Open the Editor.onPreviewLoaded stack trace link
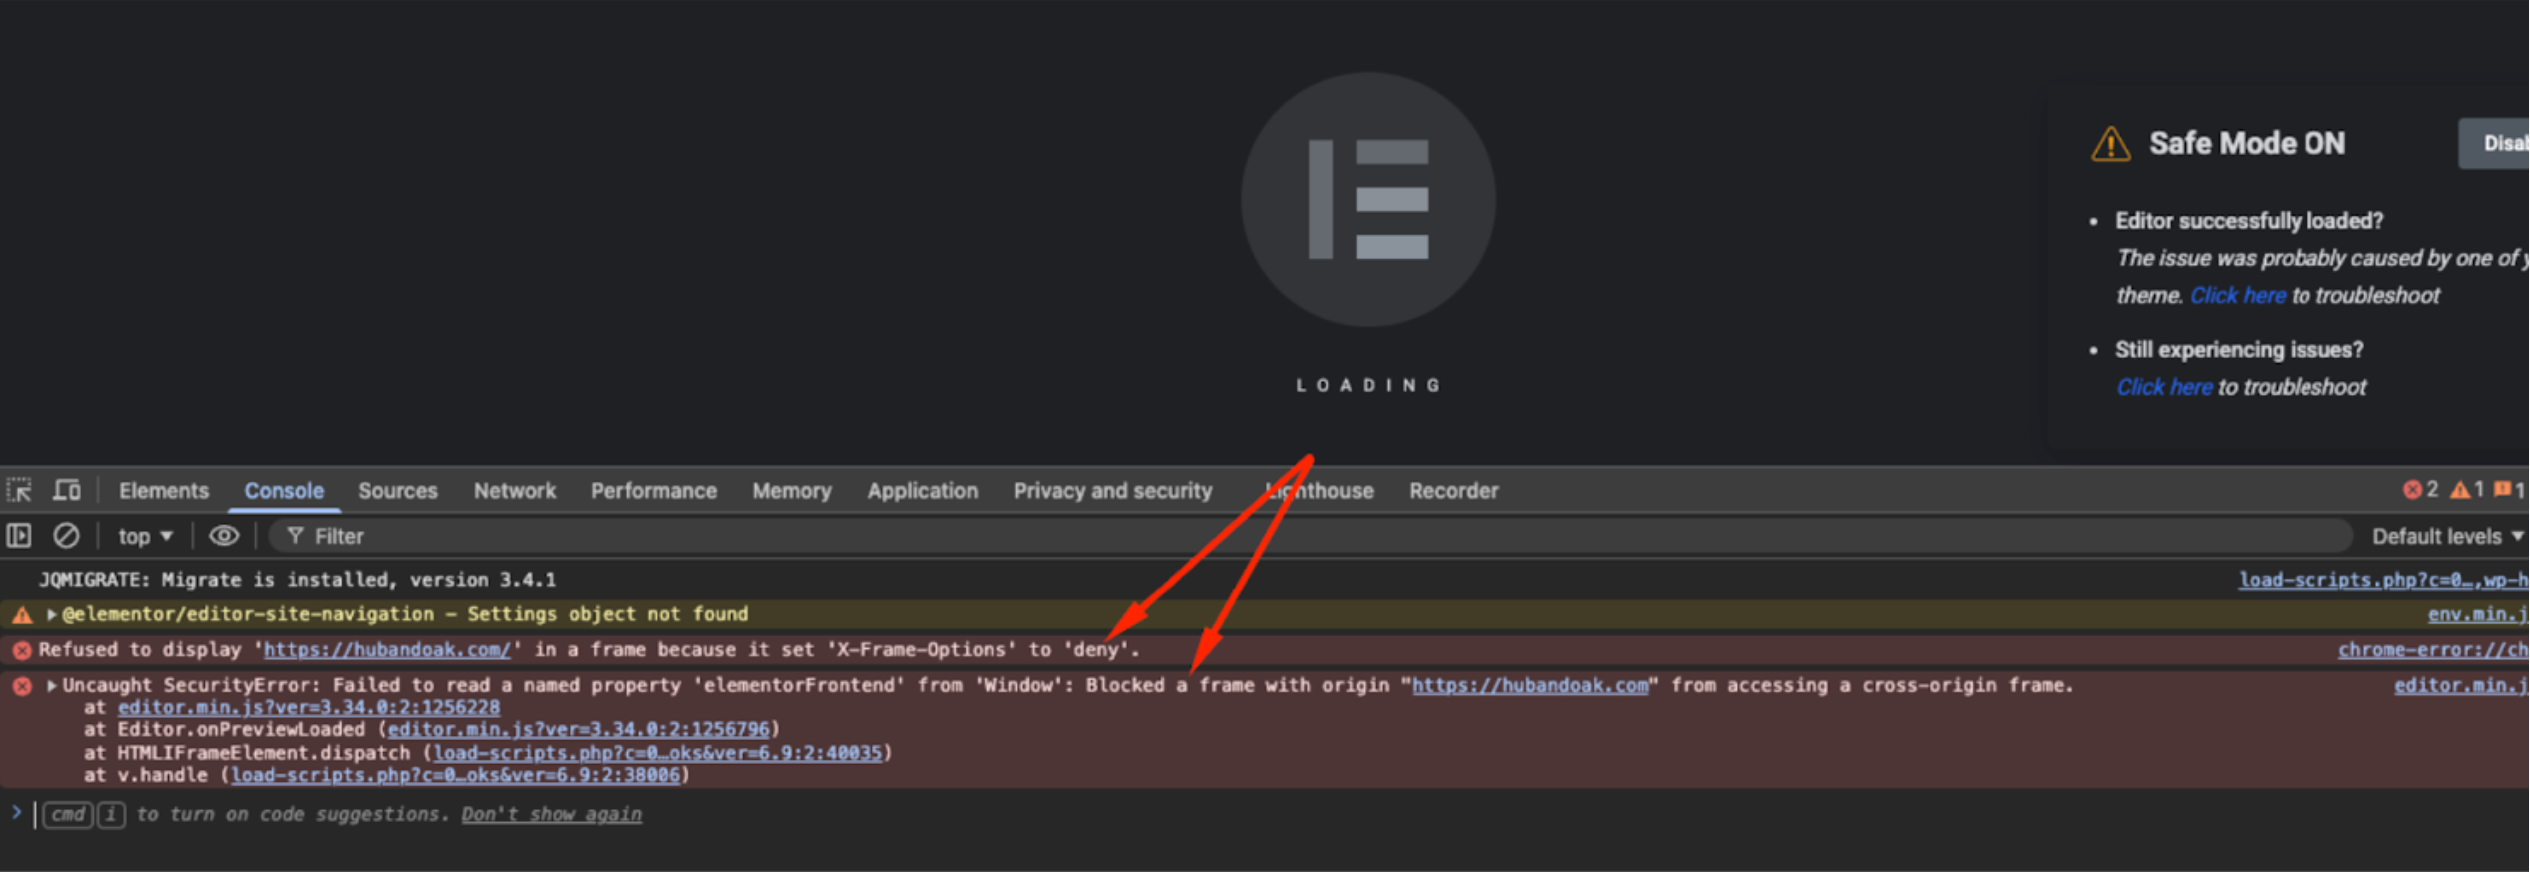 pyautogui.click(x=578, y=729)
